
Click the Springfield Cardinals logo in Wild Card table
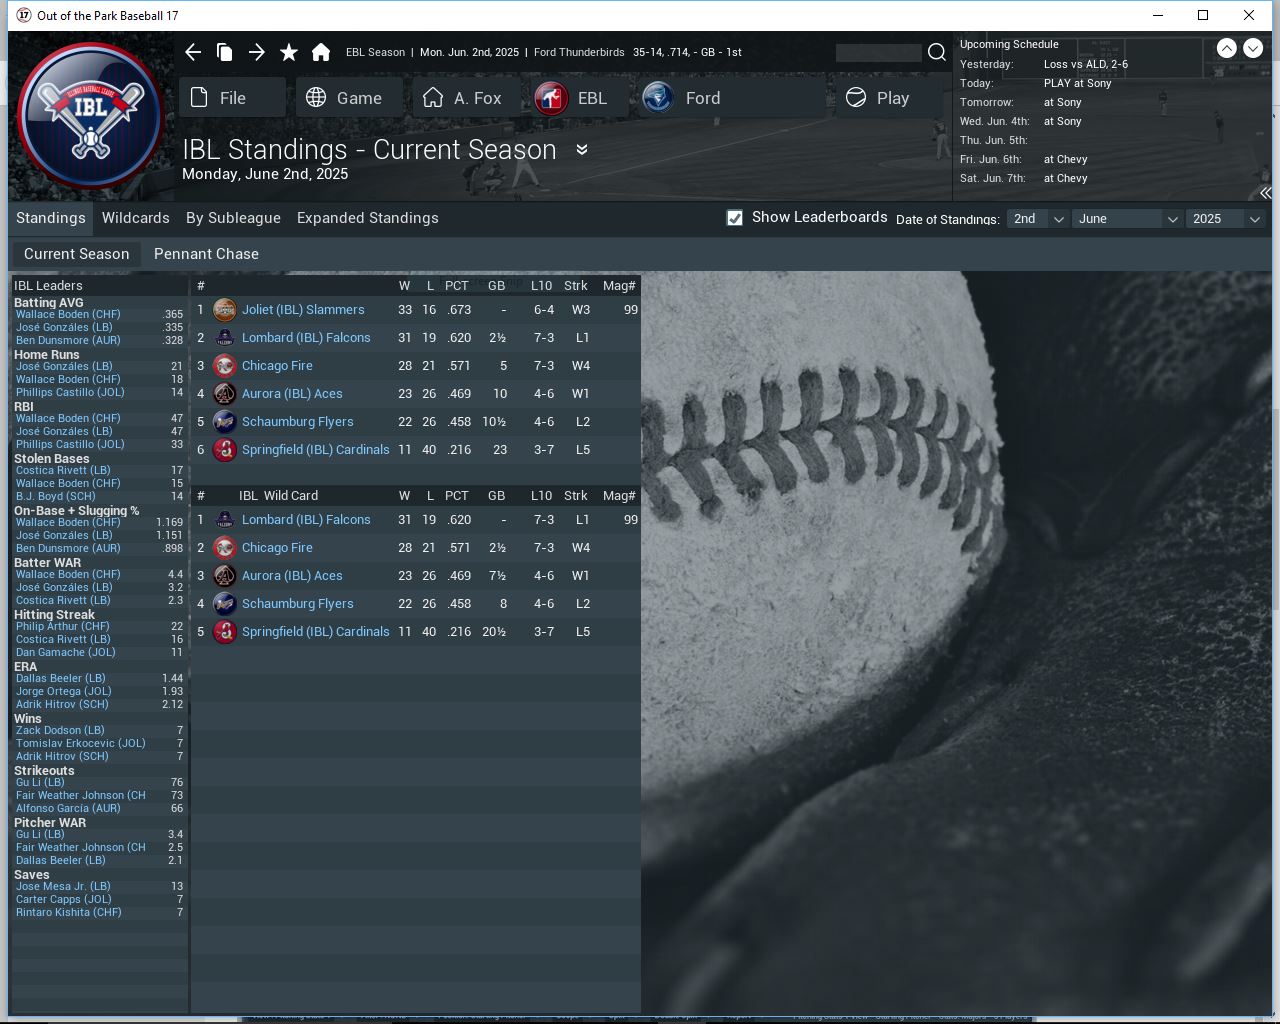[x=225, y=632]
